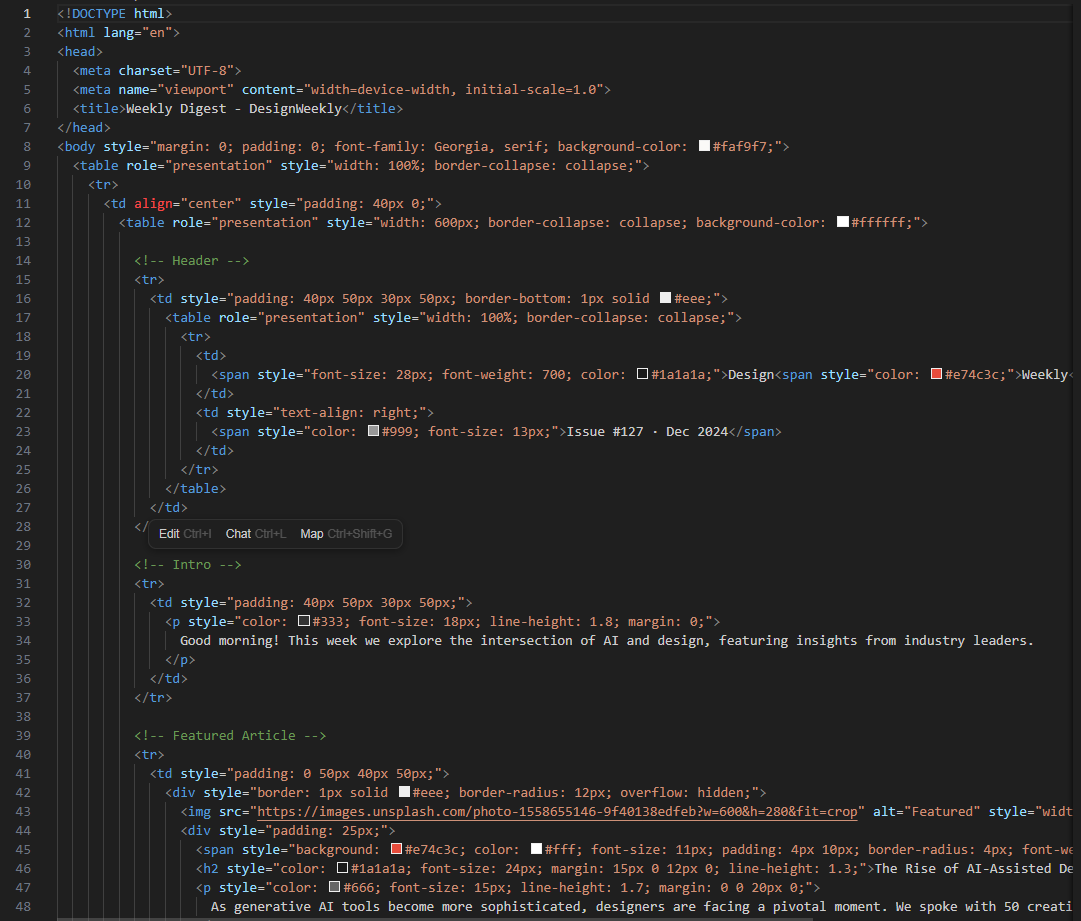Image resolution: width=1081 pixels, height=921 pixels.
Task: Click the gray #999 color swatch
Action: tap(373, 431)
